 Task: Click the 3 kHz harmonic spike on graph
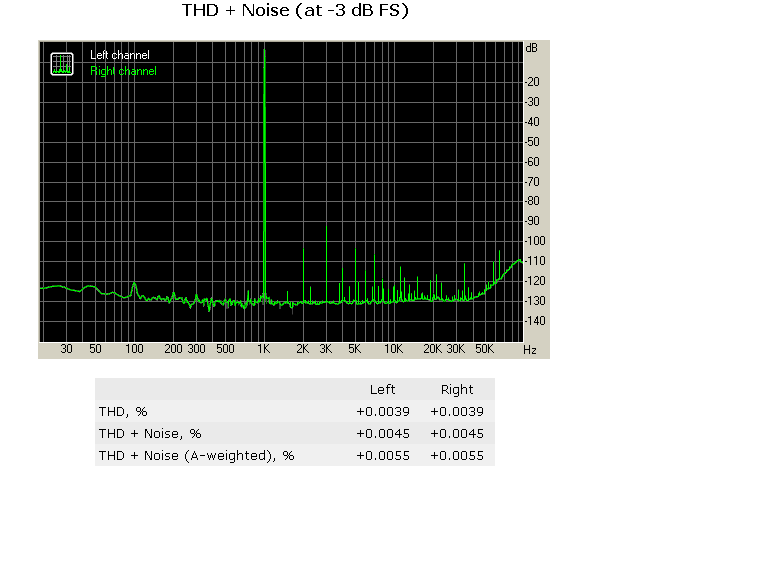326,264
